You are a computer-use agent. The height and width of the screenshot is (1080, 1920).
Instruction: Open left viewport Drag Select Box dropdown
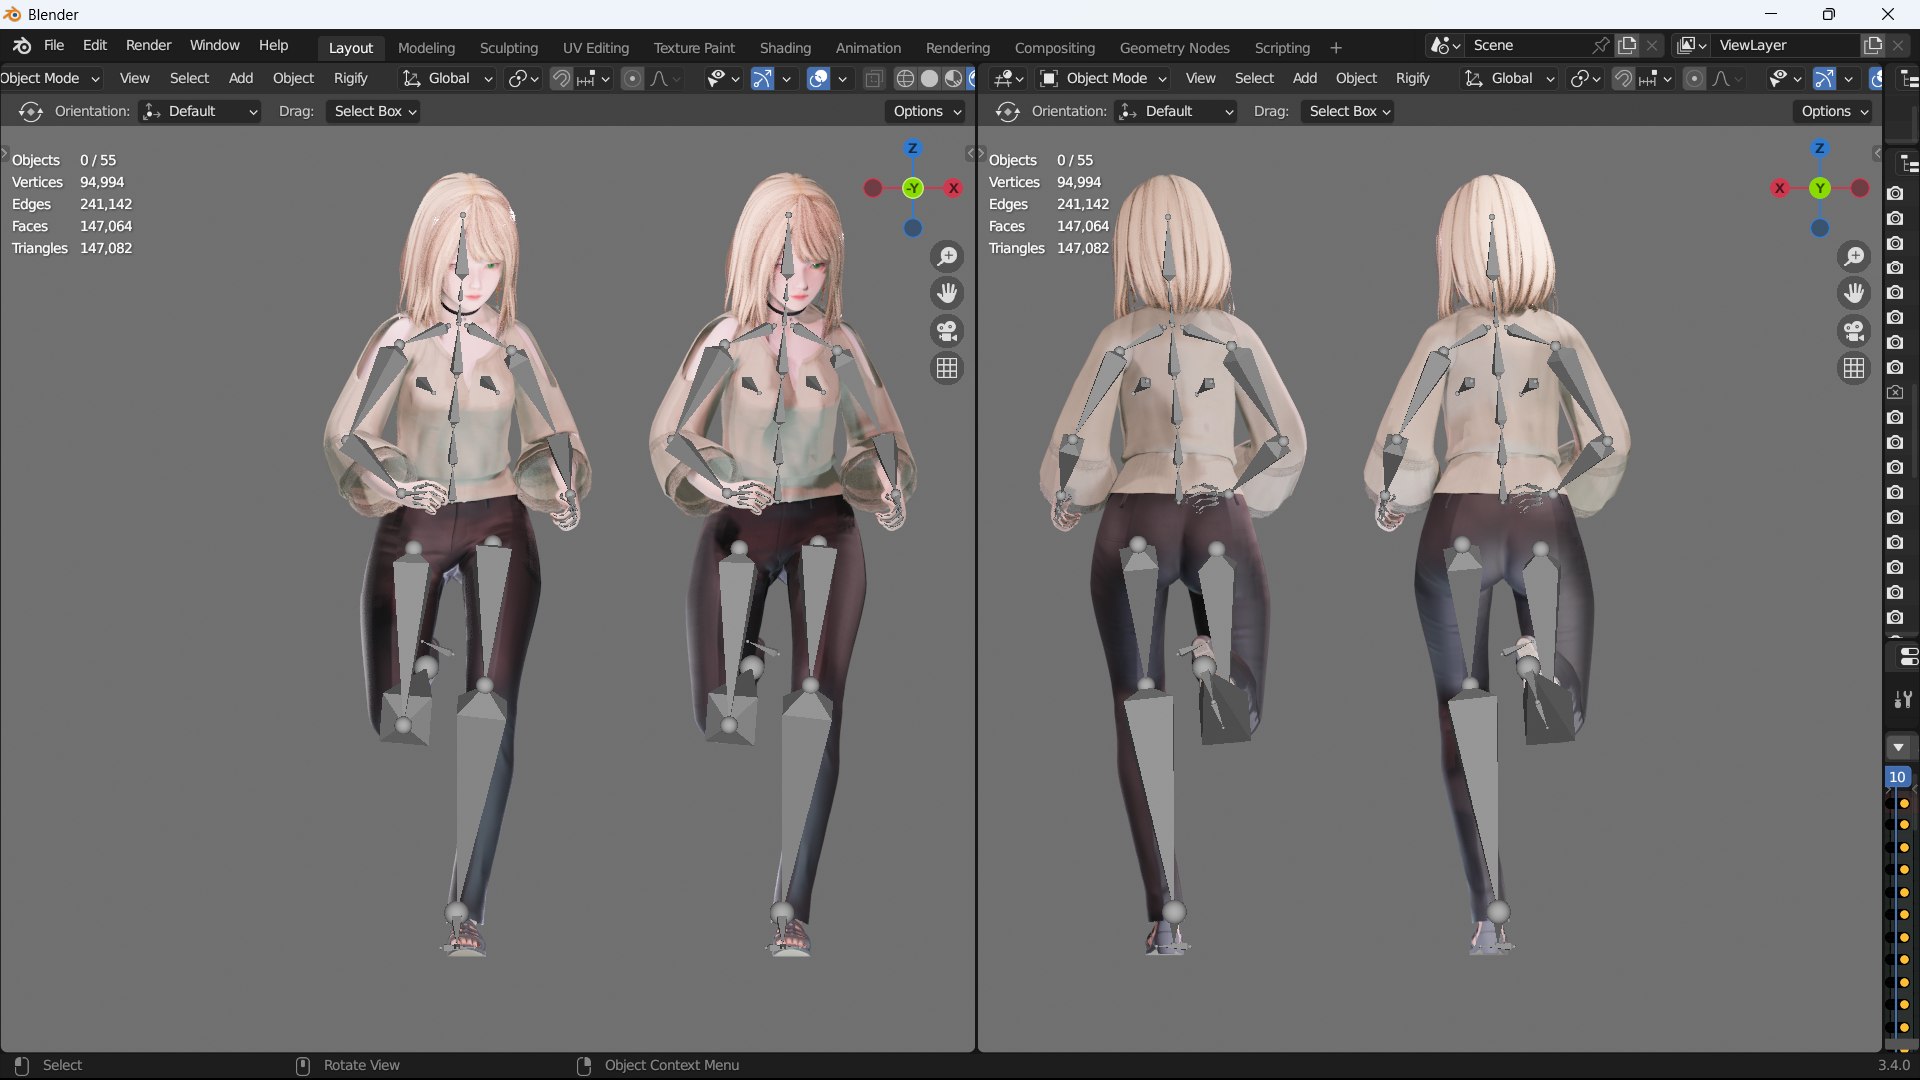(x=373, y=111)
